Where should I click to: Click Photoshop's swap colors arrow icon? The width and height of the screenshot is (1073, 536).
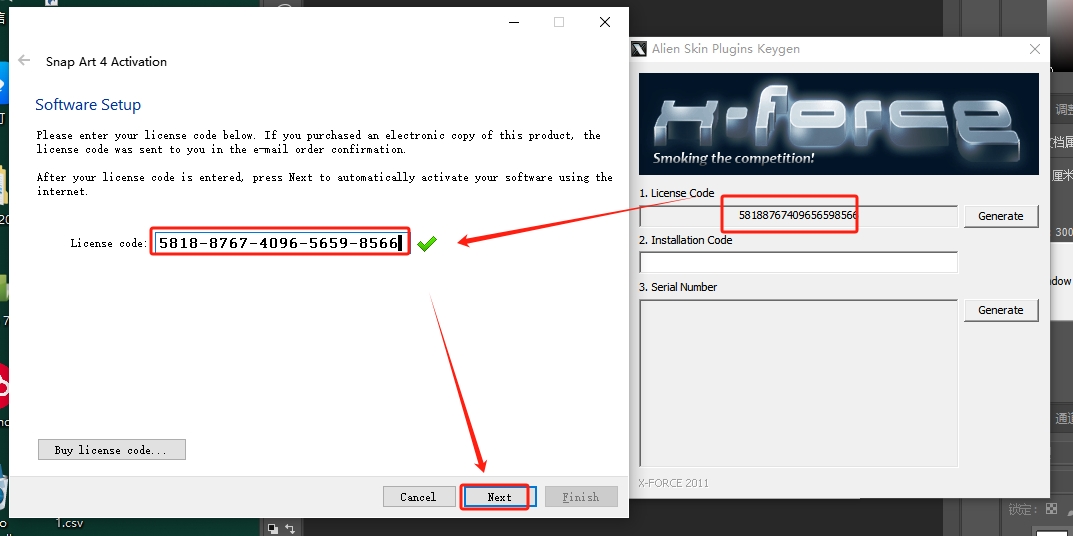pyautogui.click(x=289, y=528)
